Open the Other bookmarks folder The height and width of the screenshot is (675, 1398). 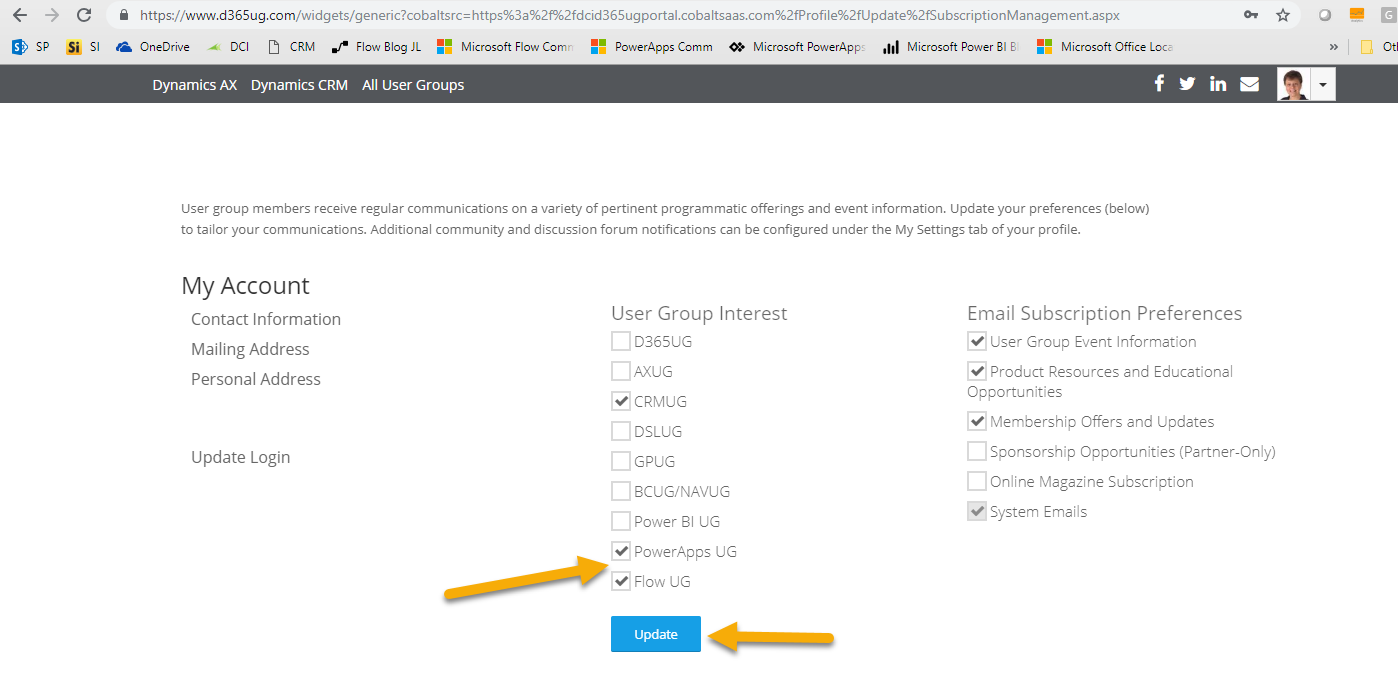(x=1378, y=46)
